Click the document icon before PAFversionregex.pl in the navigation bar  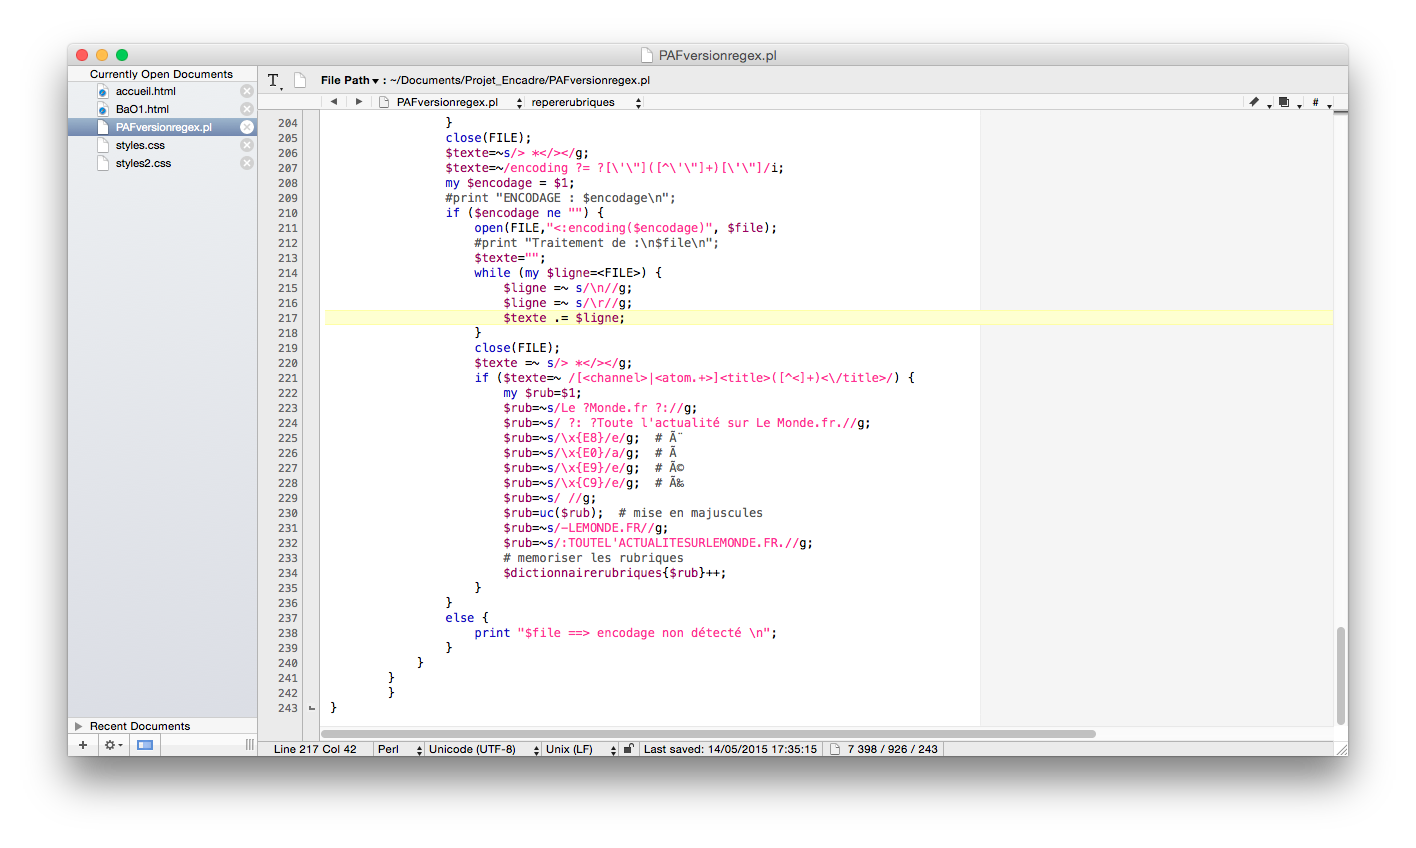tap(384, 102)
